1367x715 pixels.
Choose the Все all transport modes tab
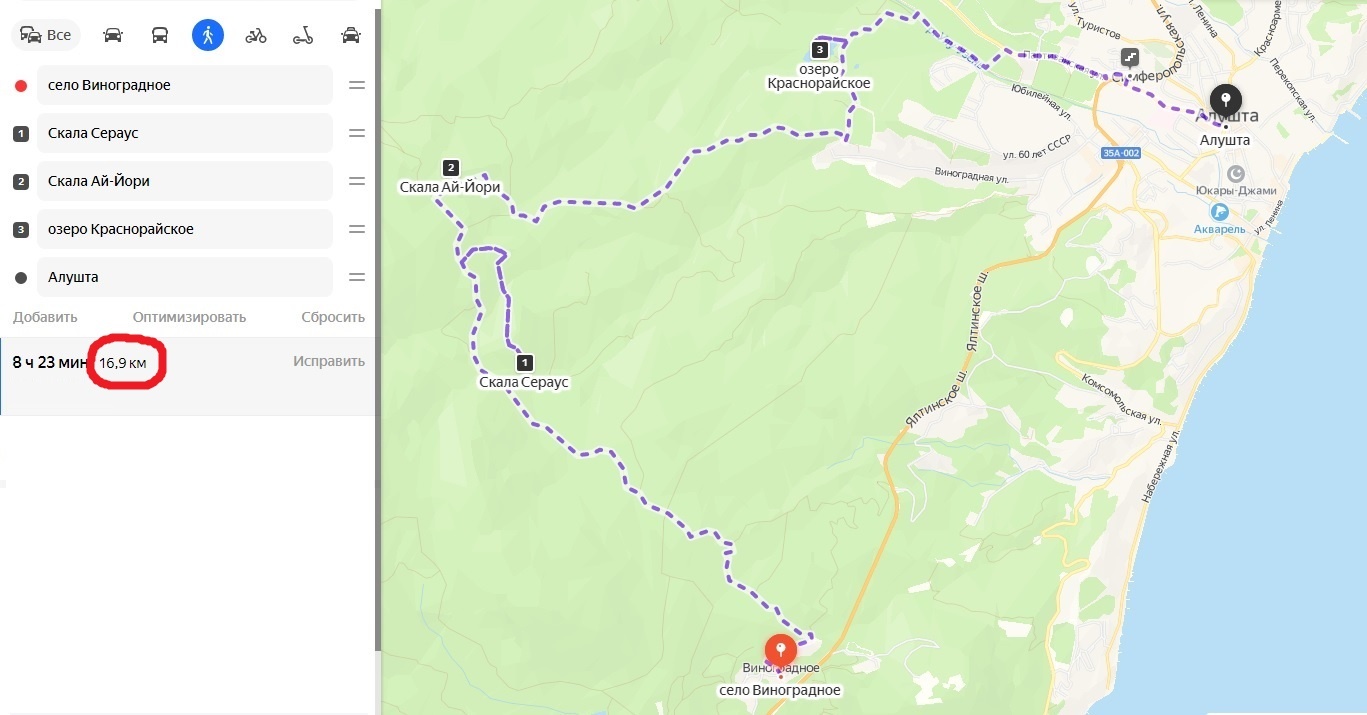46,35
